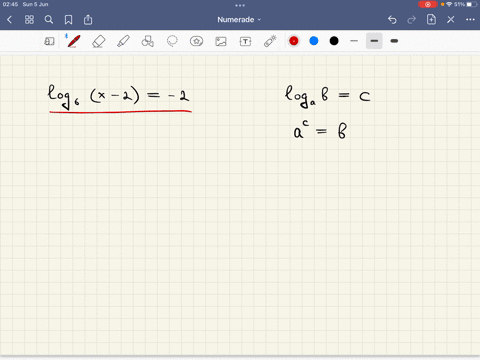Open the share export icon
The height and width of the screenshot is (360, 480).
[x=88, y=20]
